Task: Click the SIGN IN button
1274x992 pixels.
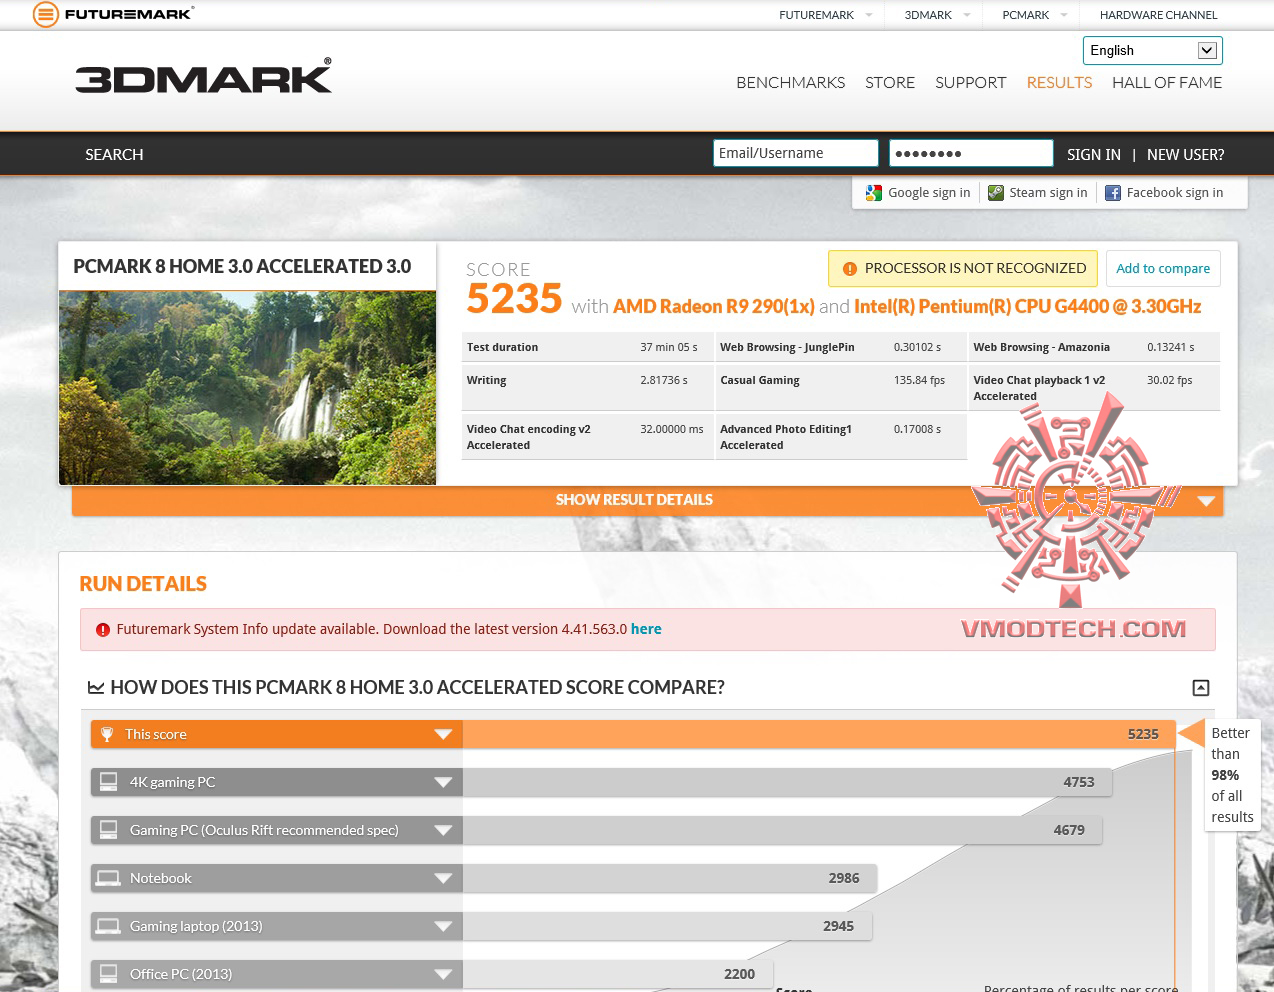Action: pyautogui.click(x=1093, y=155)
